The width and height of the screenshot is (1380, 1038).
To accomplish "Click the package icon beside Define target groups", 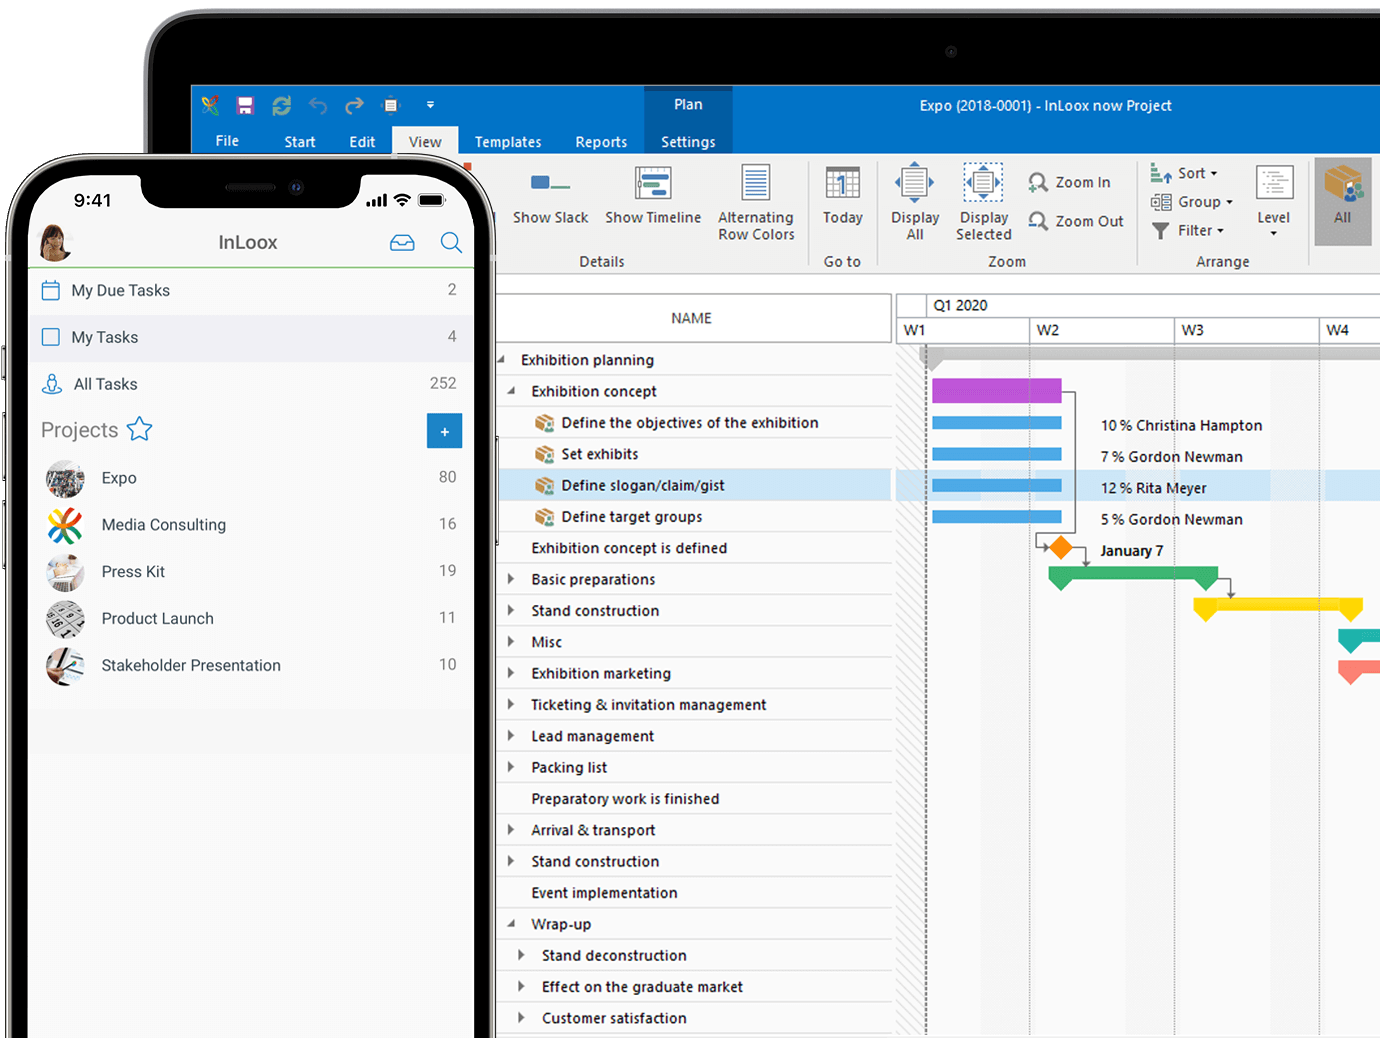I will pyautogui.click(x=544, y=517).
